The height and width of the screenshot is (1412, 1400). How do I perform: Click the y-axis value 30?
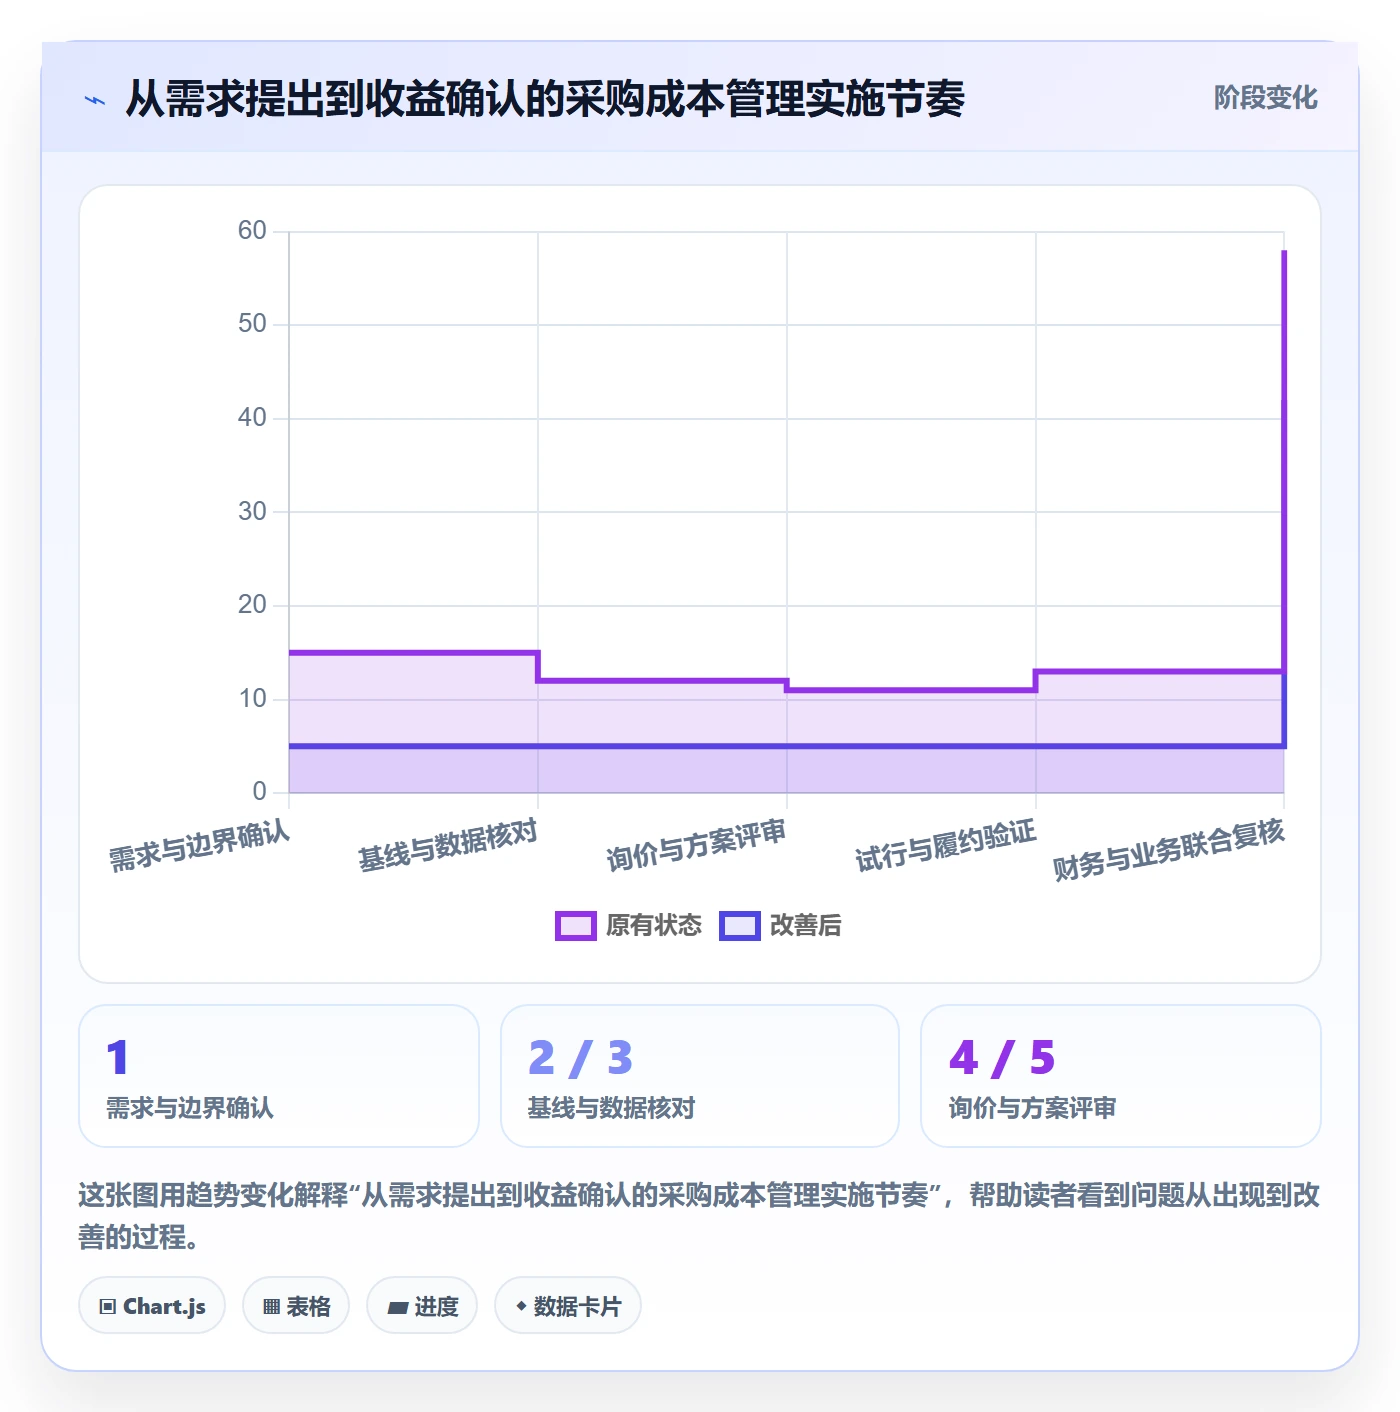pos(252,511)
